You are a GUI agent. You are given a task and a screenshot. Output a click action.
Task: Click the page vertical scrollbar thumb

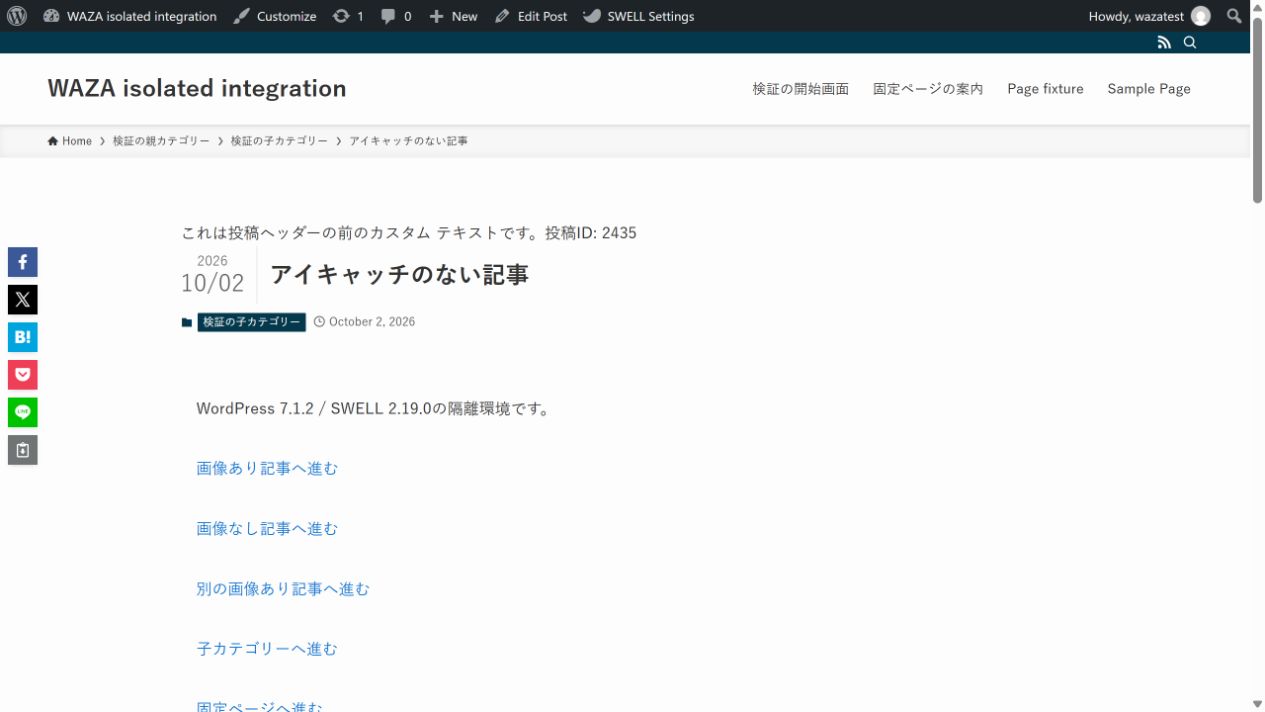pyautogui.click(x=1257, y=110)
